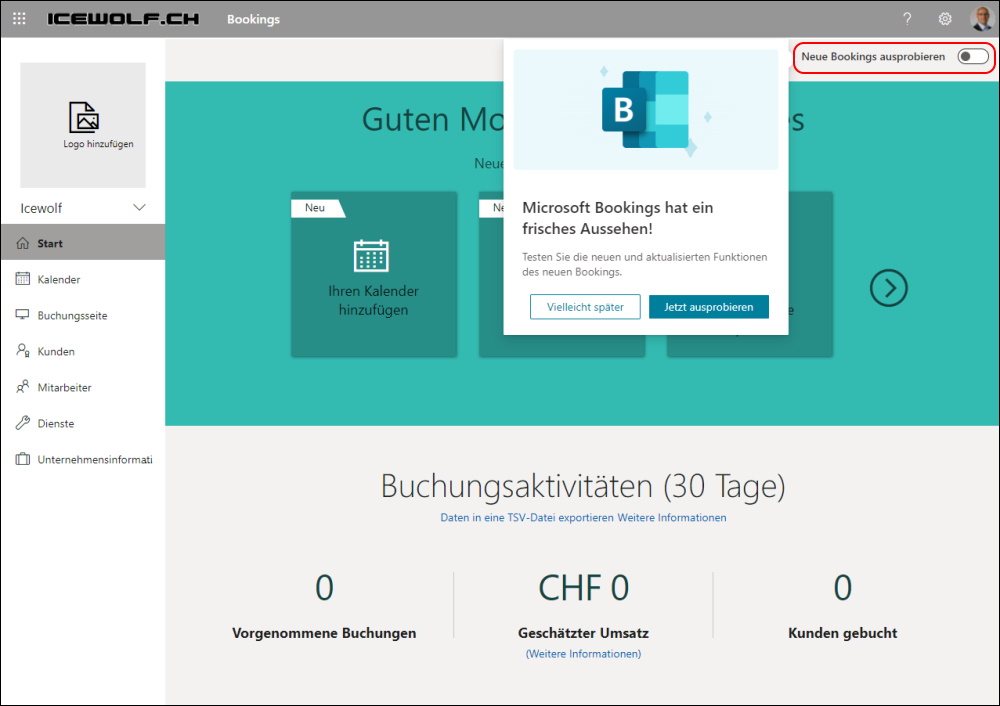This screenshot has height=706, width=1000.
Task: Click the ICEWOLF.CH header logo
Action: (x=123, y=19)
